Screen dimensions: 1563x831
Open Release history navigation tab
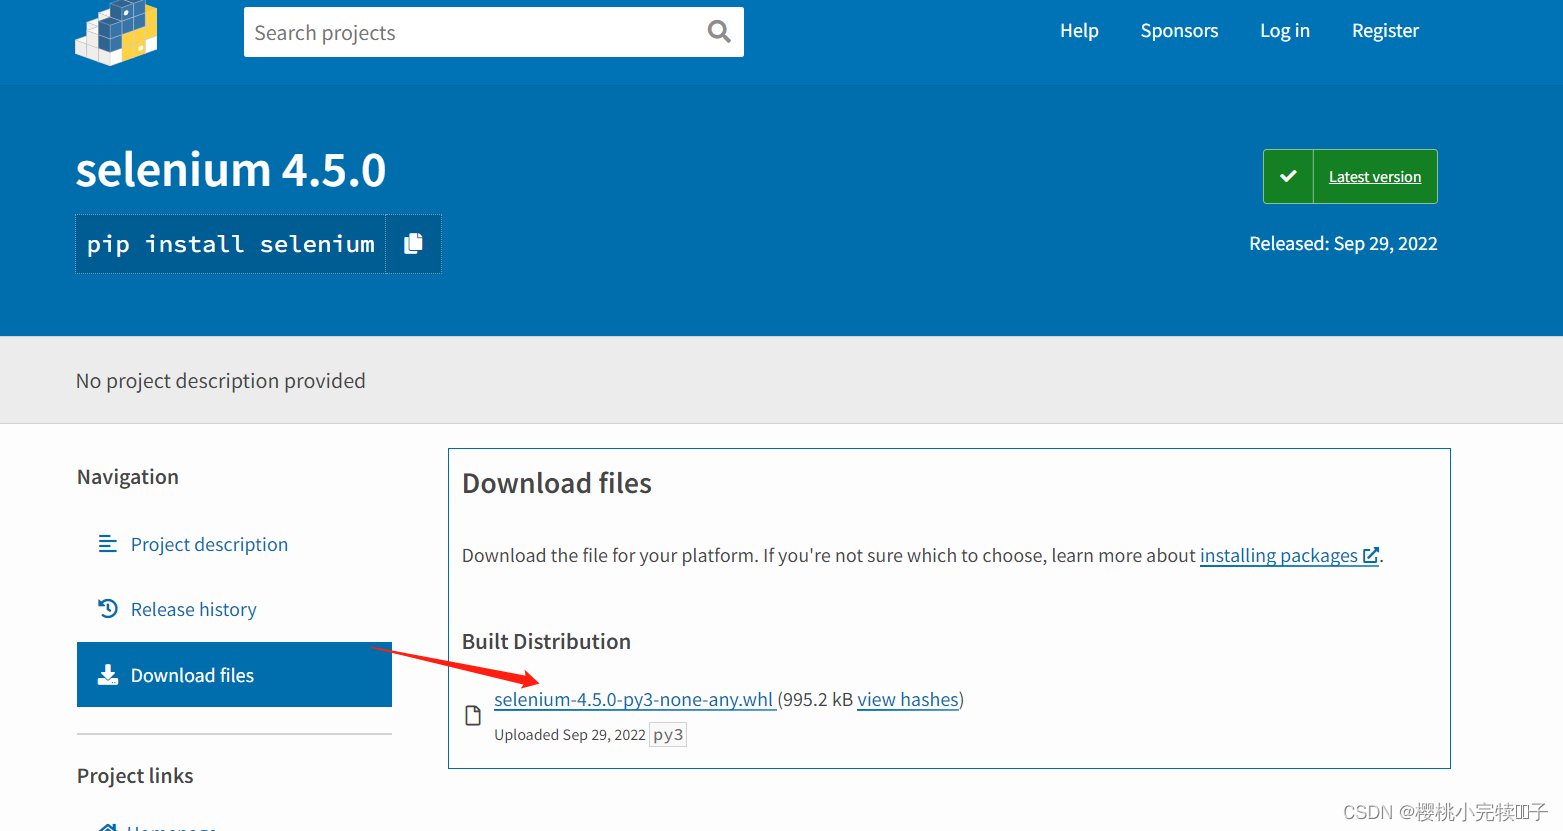tap(234, 609)
